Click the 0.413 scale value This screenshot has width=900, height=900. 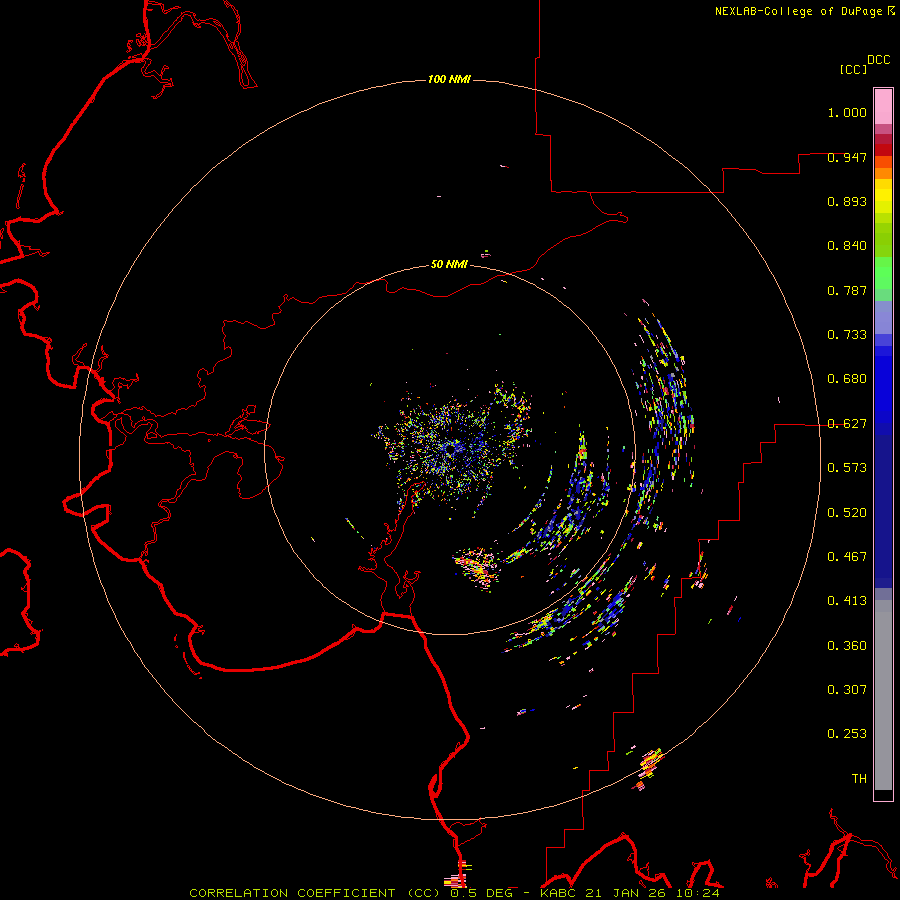847,601
